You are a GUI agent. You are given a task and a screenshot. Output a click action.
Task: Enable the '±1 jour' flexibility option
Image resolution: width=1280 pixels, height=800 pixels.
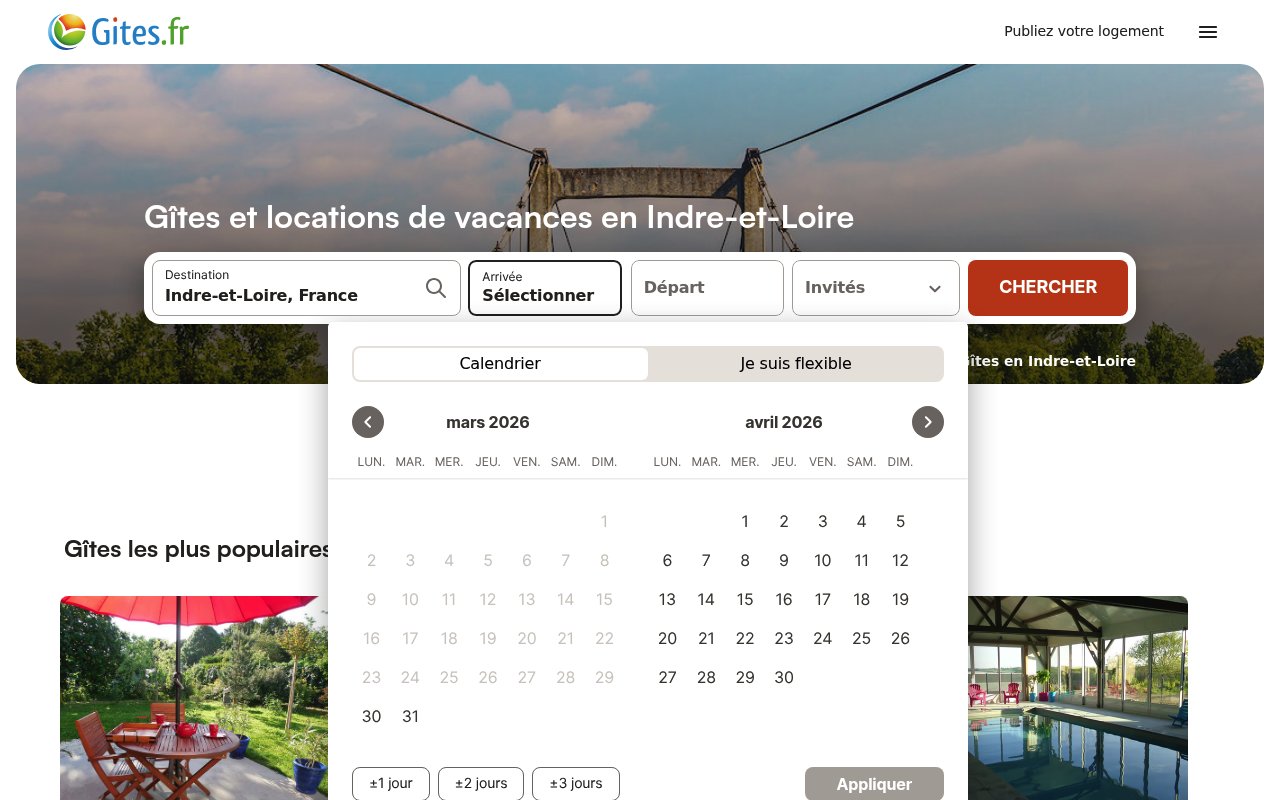(390, 783)
